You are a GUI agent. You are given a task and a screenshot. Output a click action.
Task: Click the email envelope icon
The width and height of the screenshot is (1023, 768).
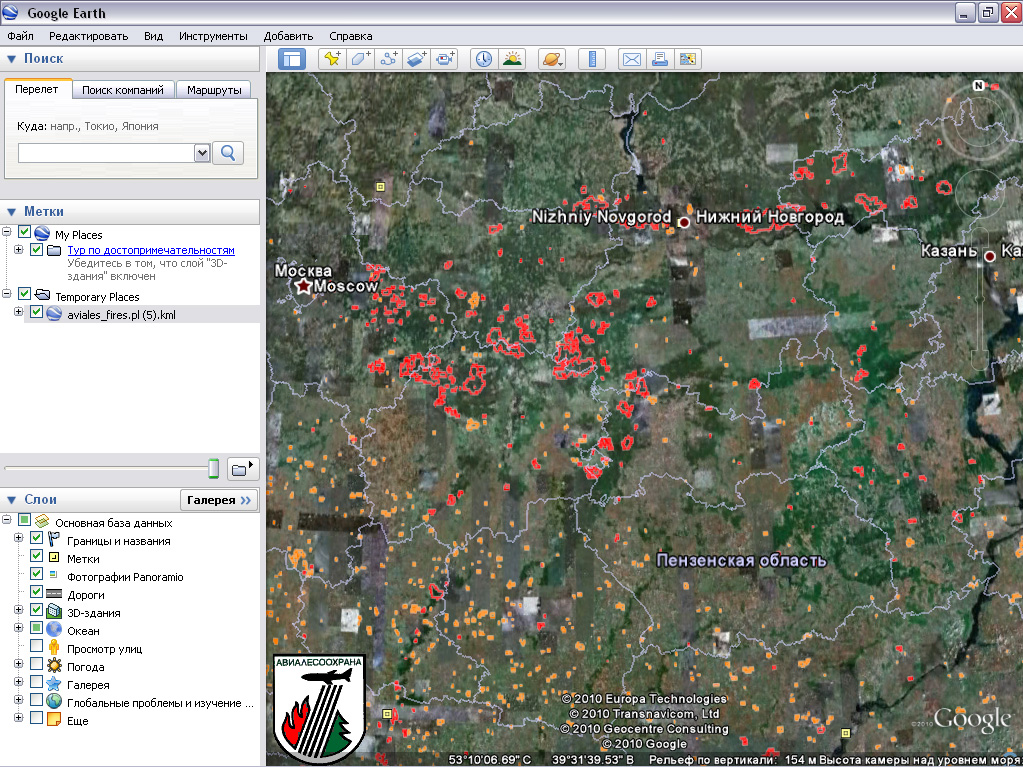(x=632, y=59)
